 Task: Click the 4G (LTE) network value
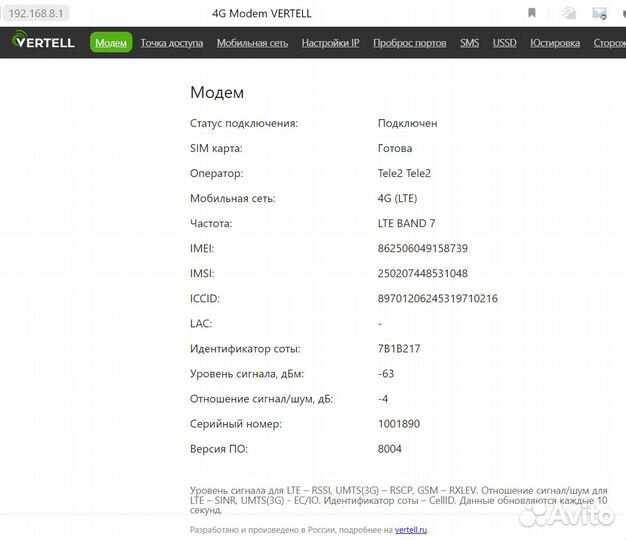397,198
